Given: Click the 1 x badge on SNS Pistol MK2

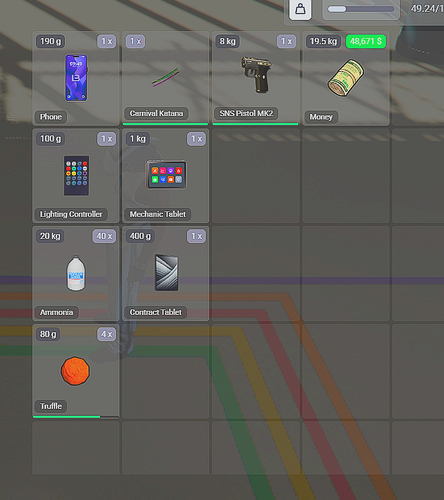Looking at the screenshot, I should tap(287, 41).
